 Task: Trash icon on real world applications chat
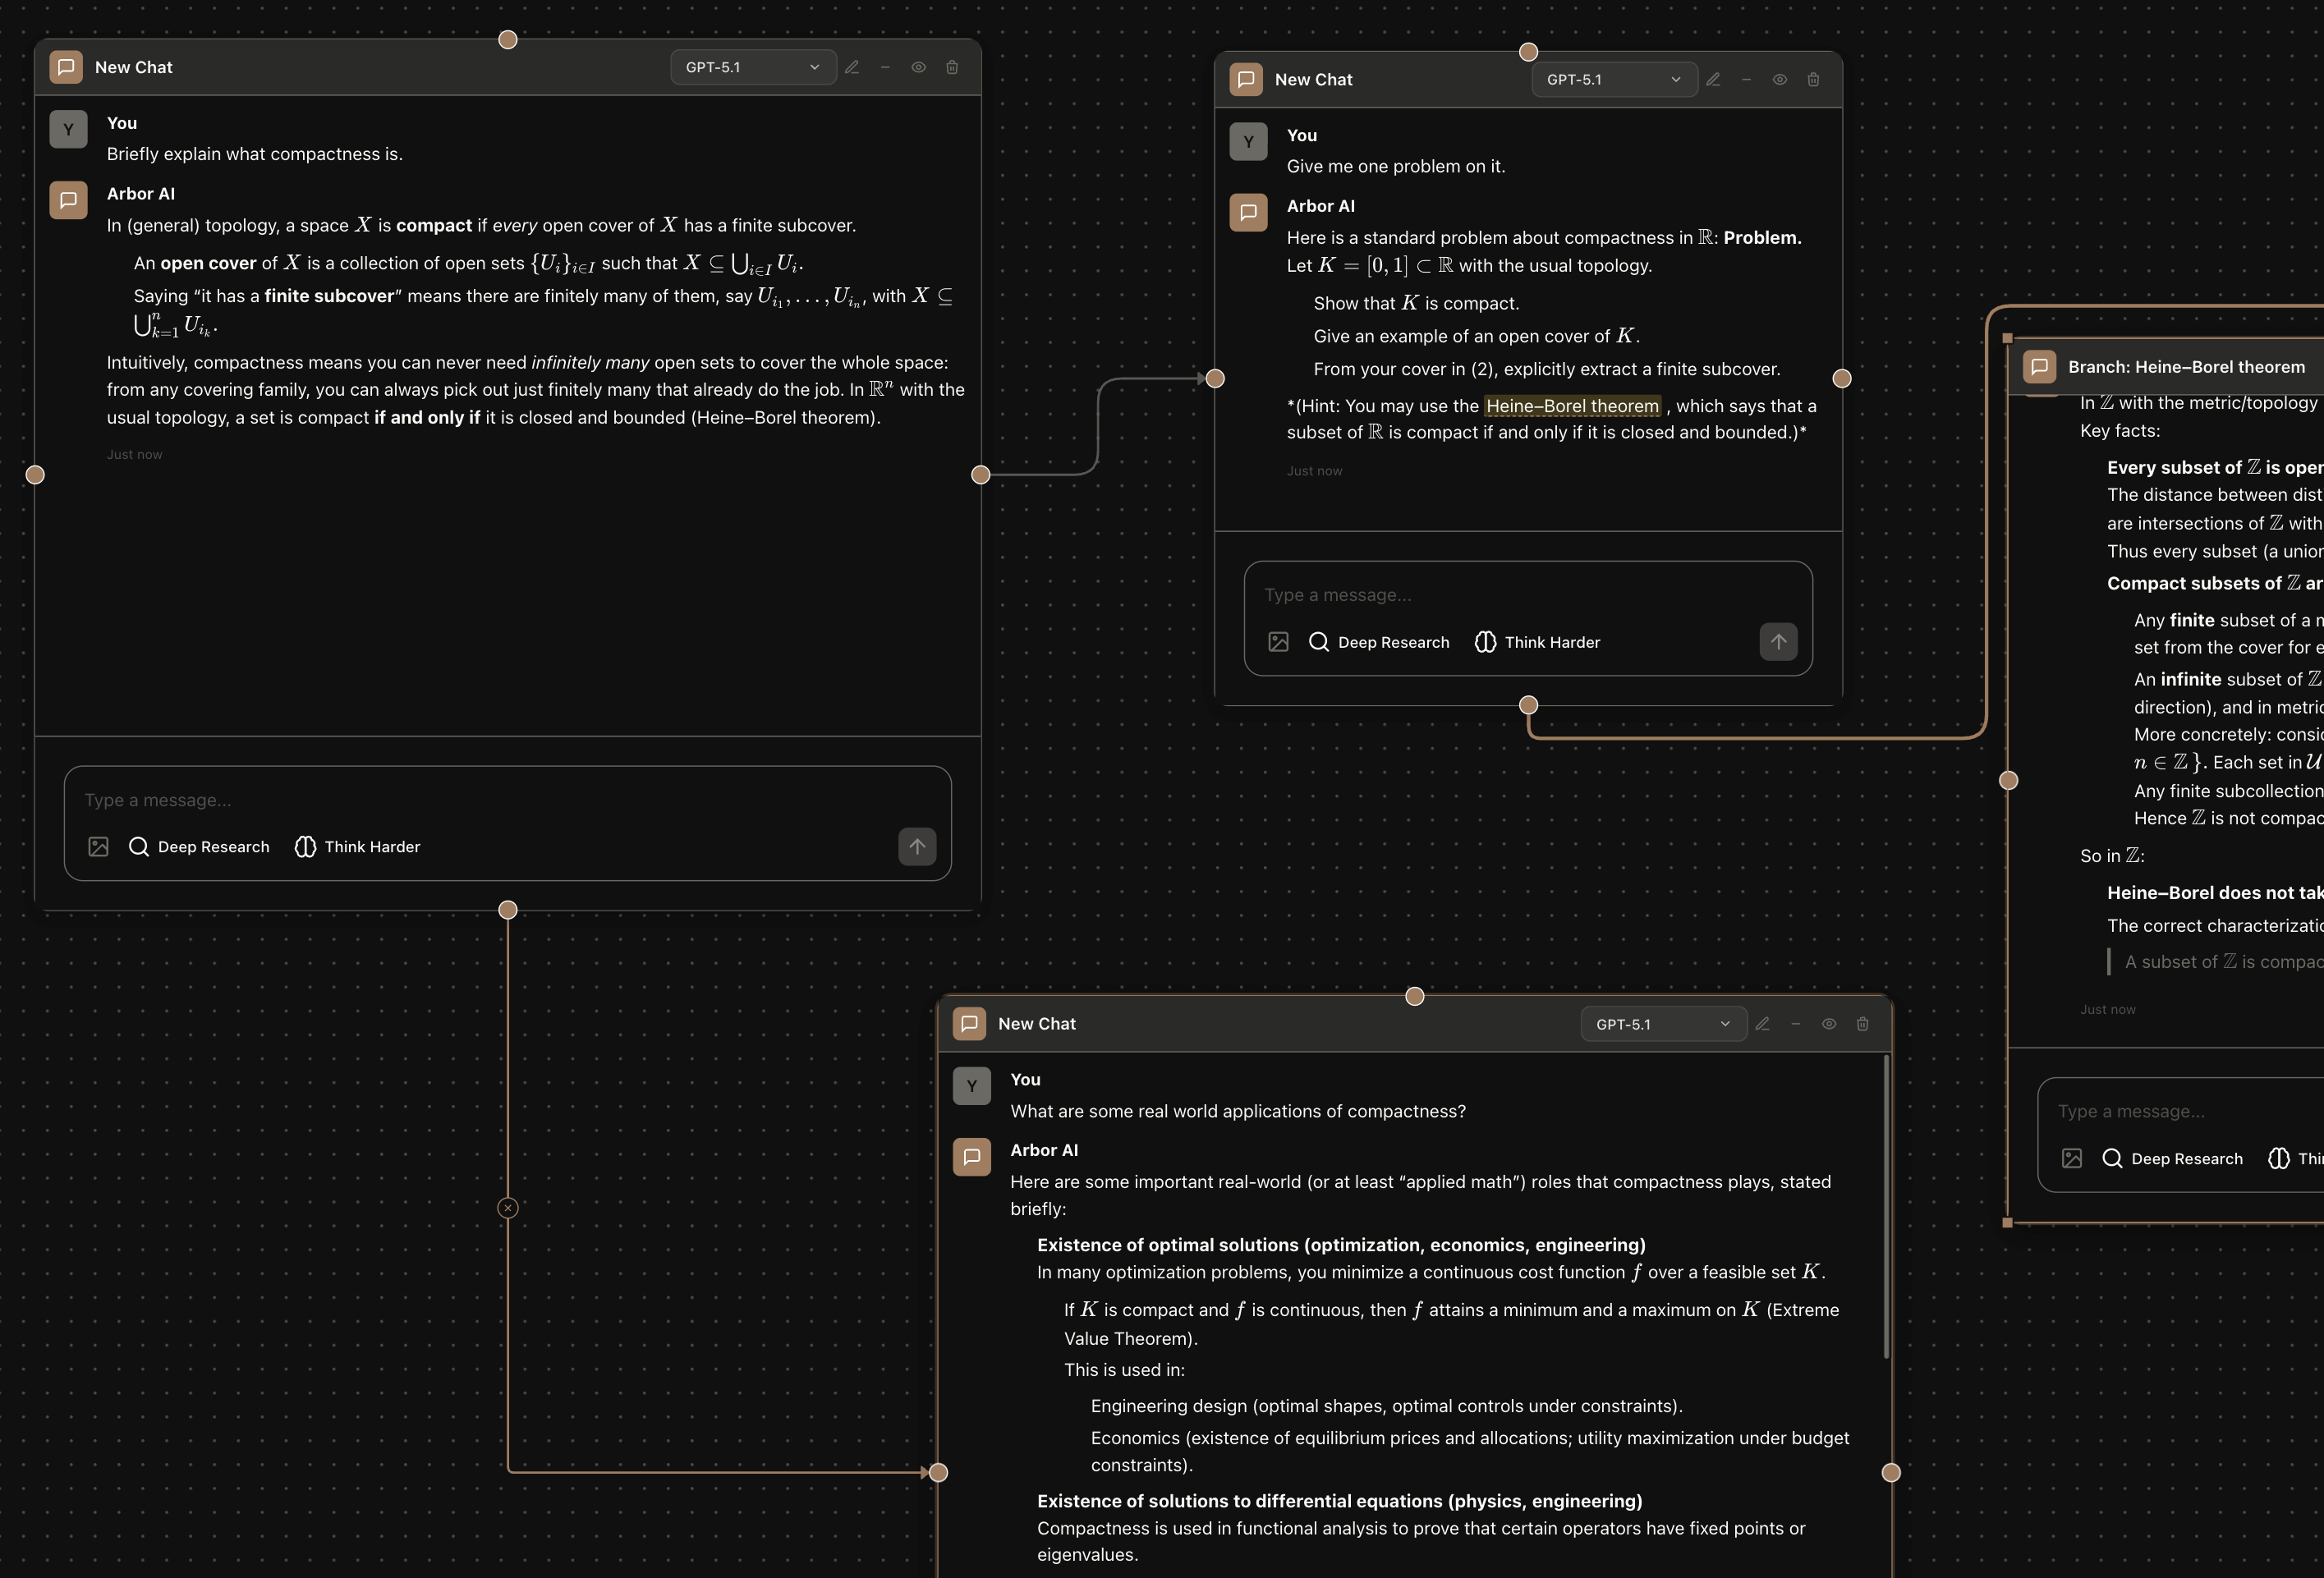click(1862, 1024)
